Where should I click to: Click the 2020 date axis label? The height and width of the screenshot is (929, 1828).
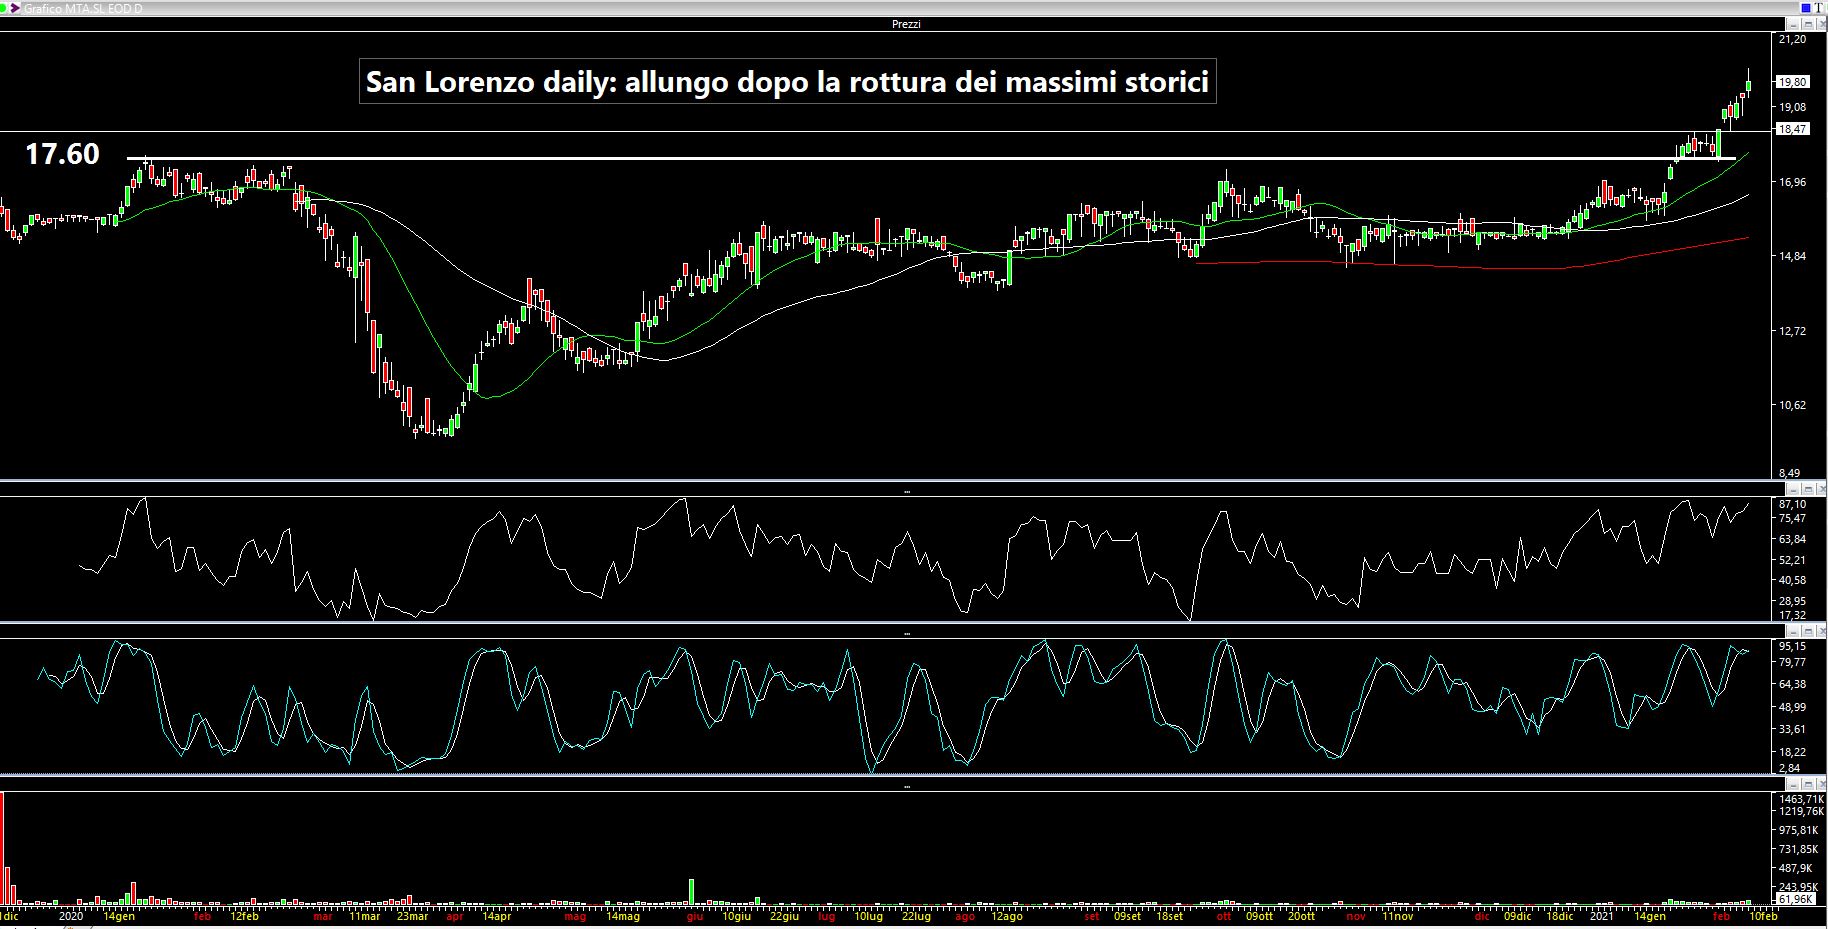click(70, 915)
